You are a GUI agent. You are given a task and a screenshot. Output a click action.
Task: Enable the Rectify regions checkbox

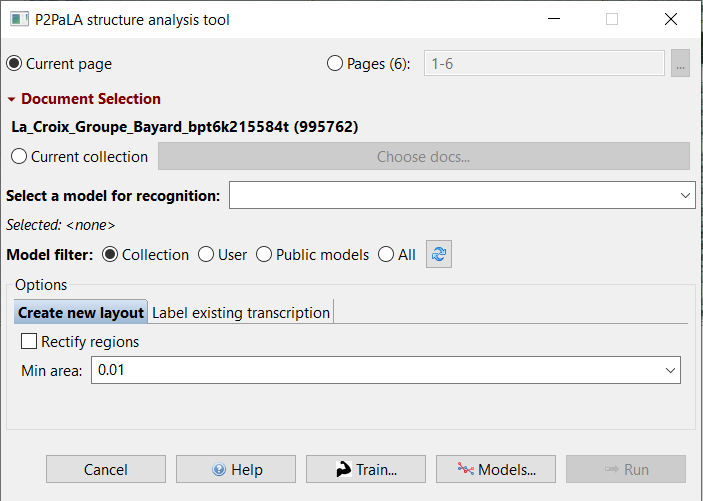(x=29, y=341)
